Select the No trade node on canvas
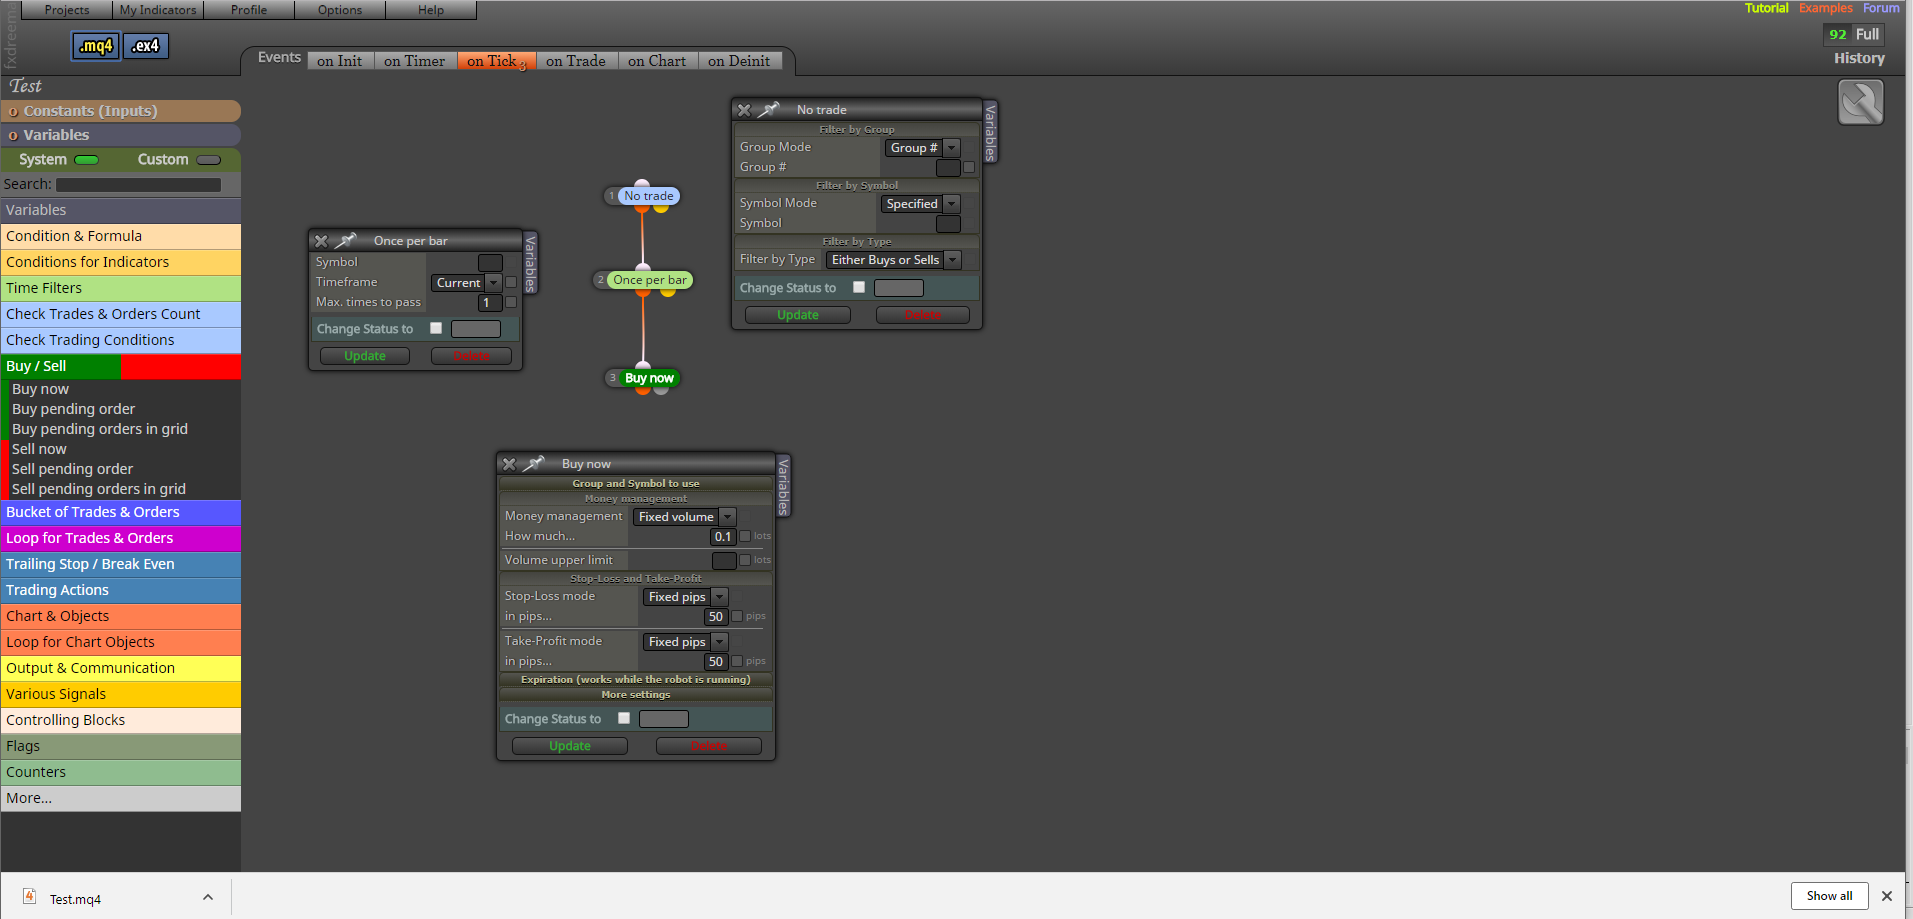Image resolution: width=1913 pixels, height=919 pixels. point(648,196)
